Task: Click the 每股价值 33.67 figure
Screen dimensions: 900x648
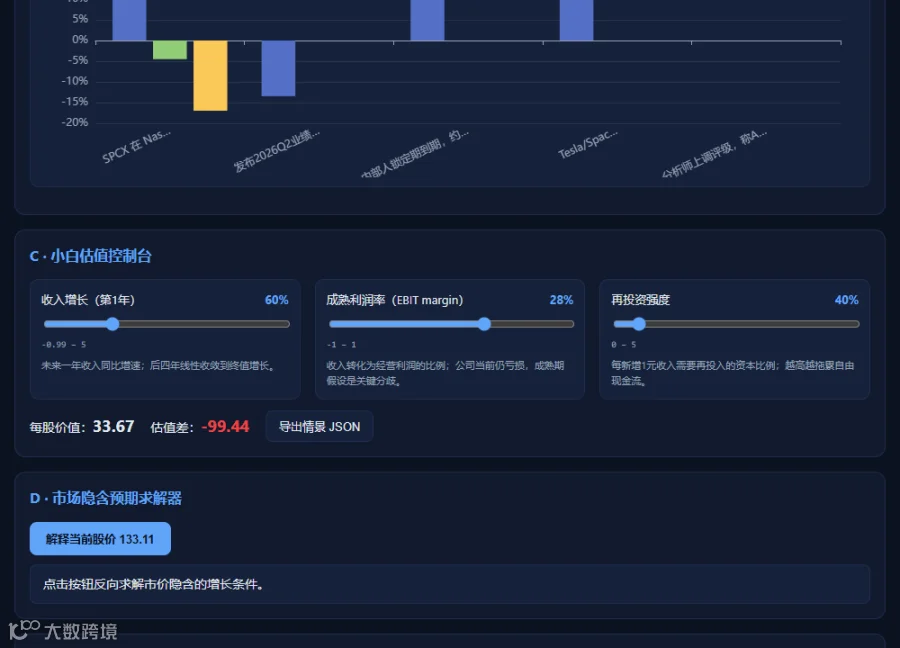Action: point(114,426)
